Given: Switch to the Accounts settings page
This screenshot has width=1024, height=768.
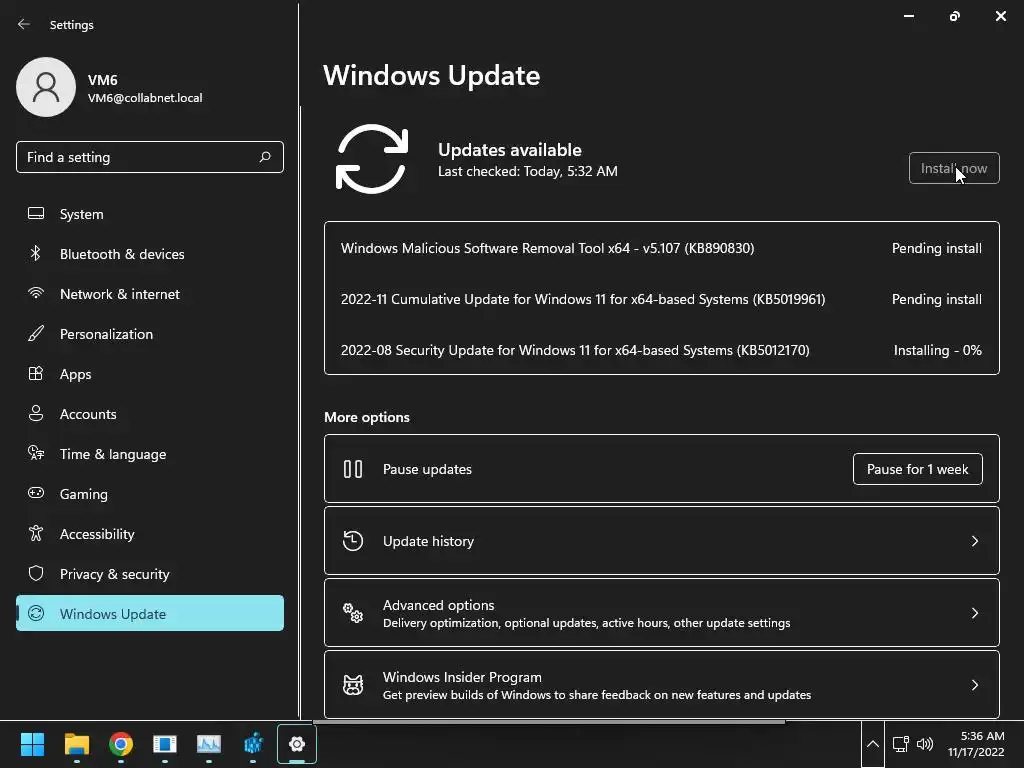Looking at the screenshot, I should point(150,413).
